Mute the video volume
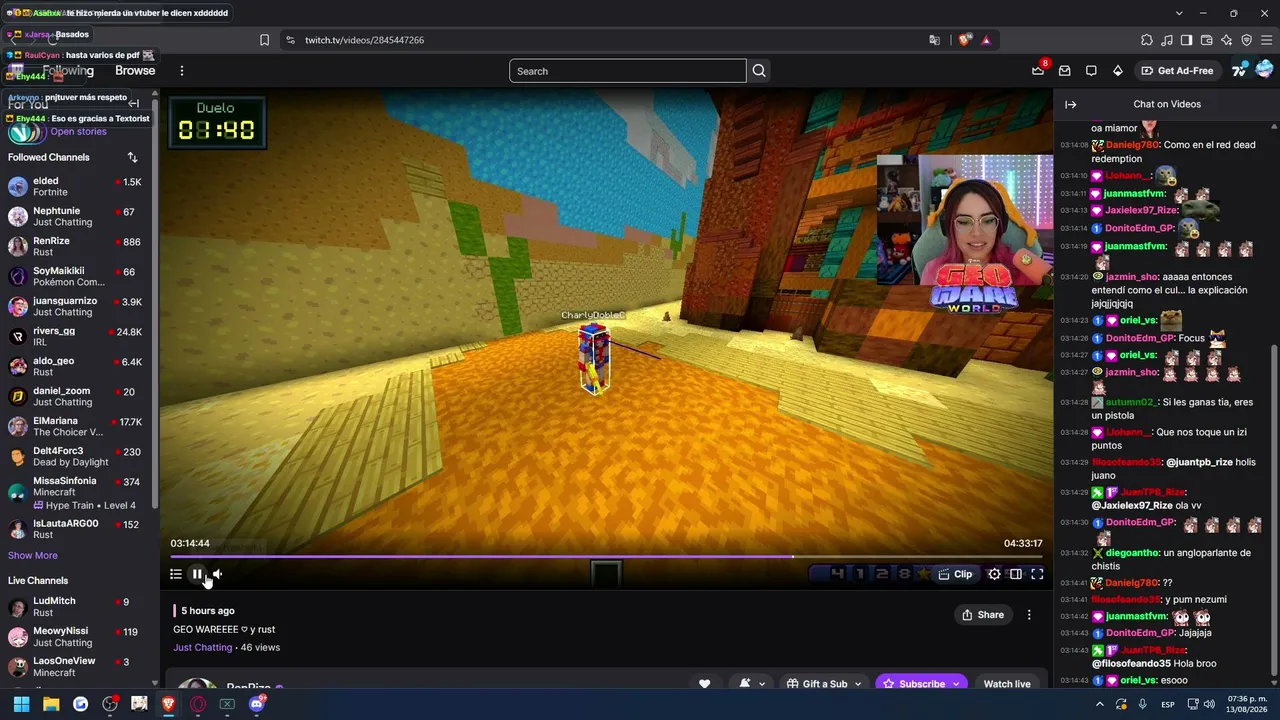Viewport: 1280px width, 720px height. click(217, 574)
